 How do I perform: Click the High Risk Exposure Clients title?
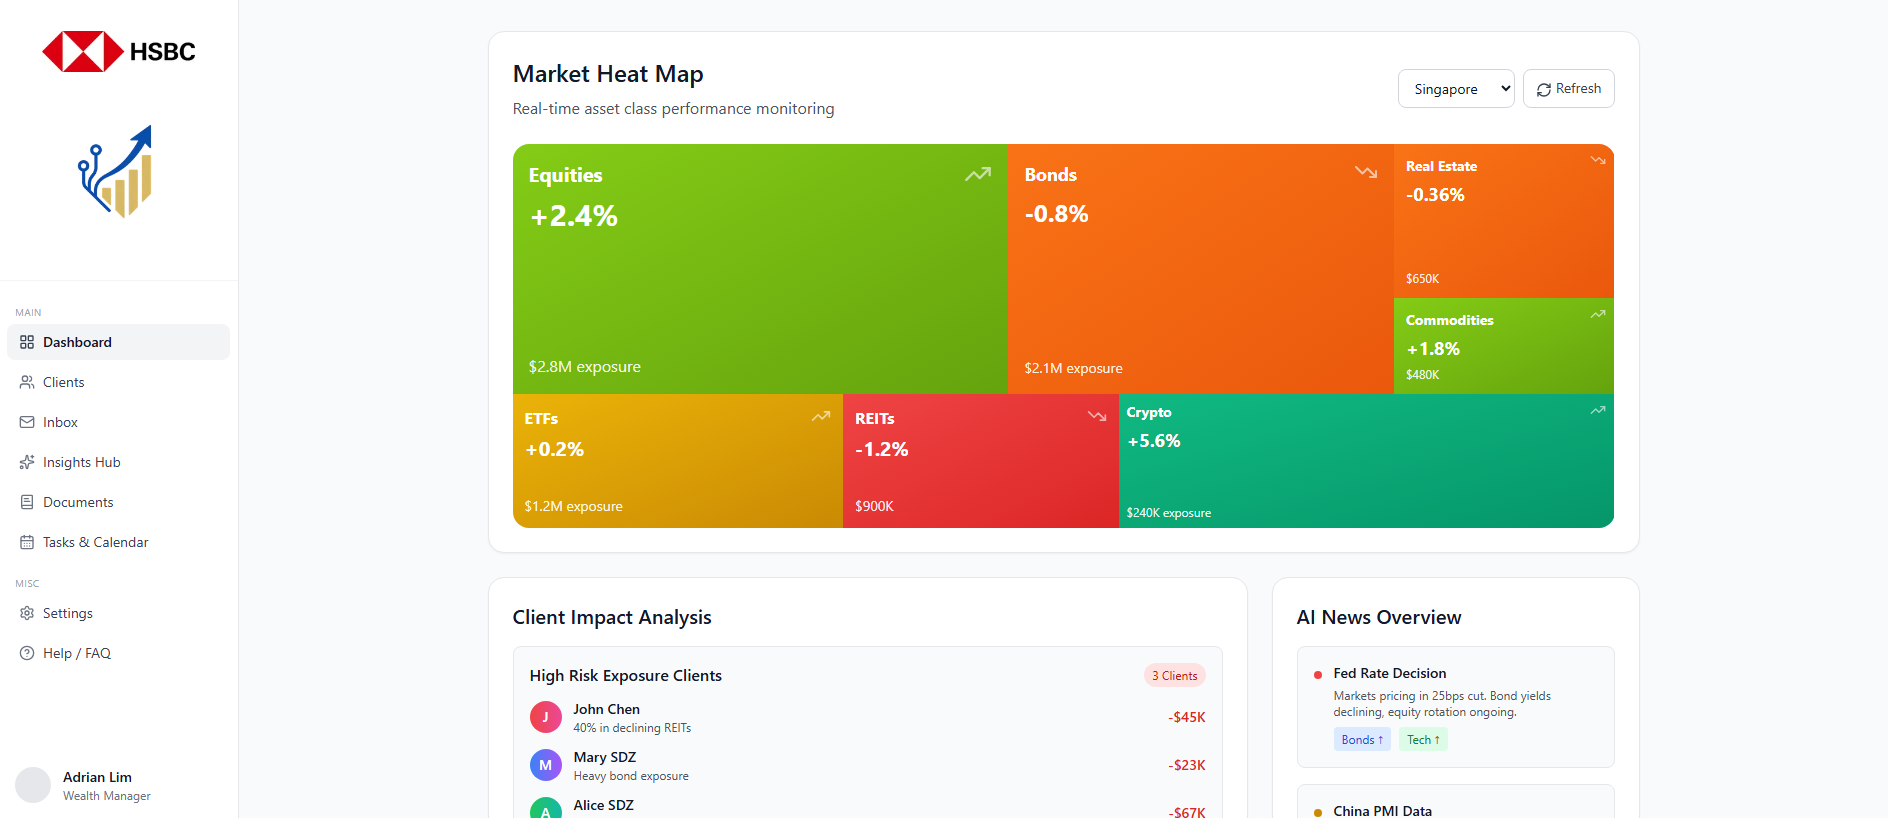pyautogui.click(x=626, y=676)
